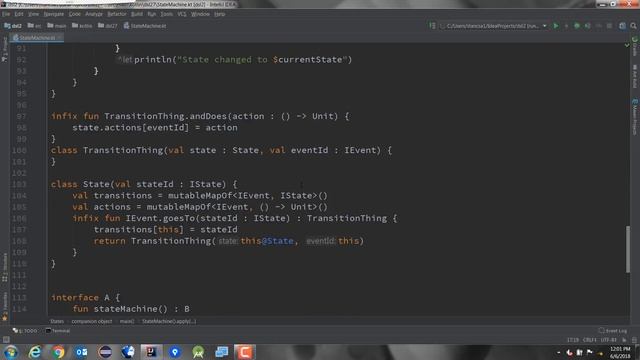
Task: Click line number 97 in the gutter
Action: point(22,116)
